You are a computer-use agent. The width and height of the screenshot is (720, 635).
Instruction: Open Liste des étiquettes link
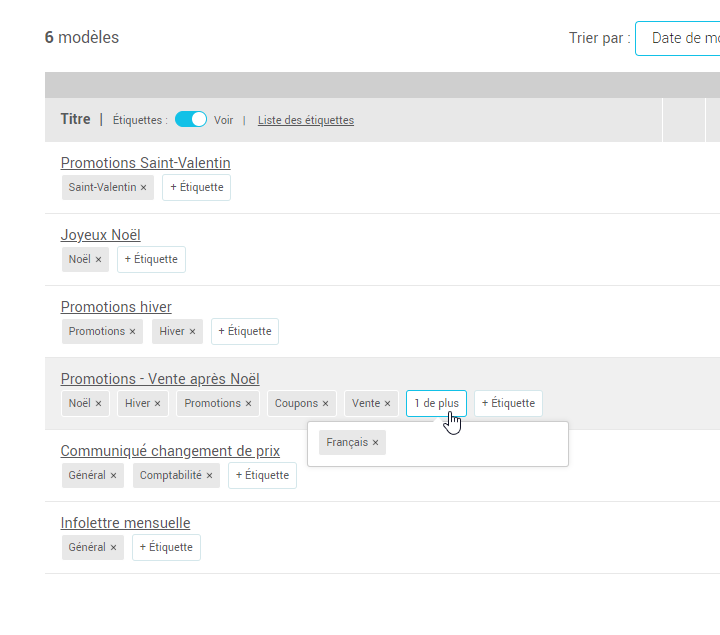[x=305, y=120]
